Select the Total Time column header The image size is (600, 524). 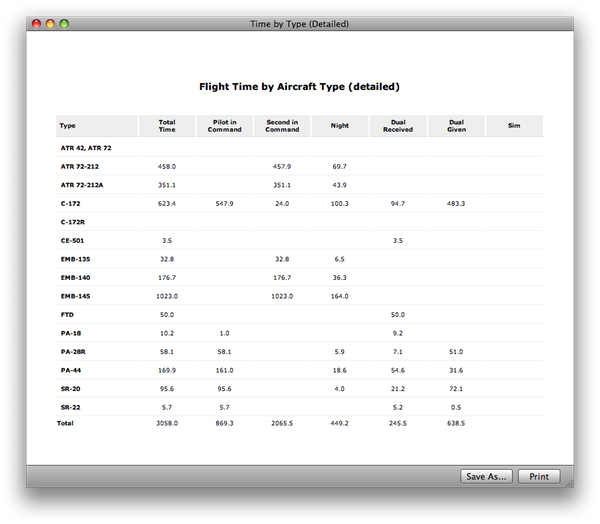tap(167, 126)
